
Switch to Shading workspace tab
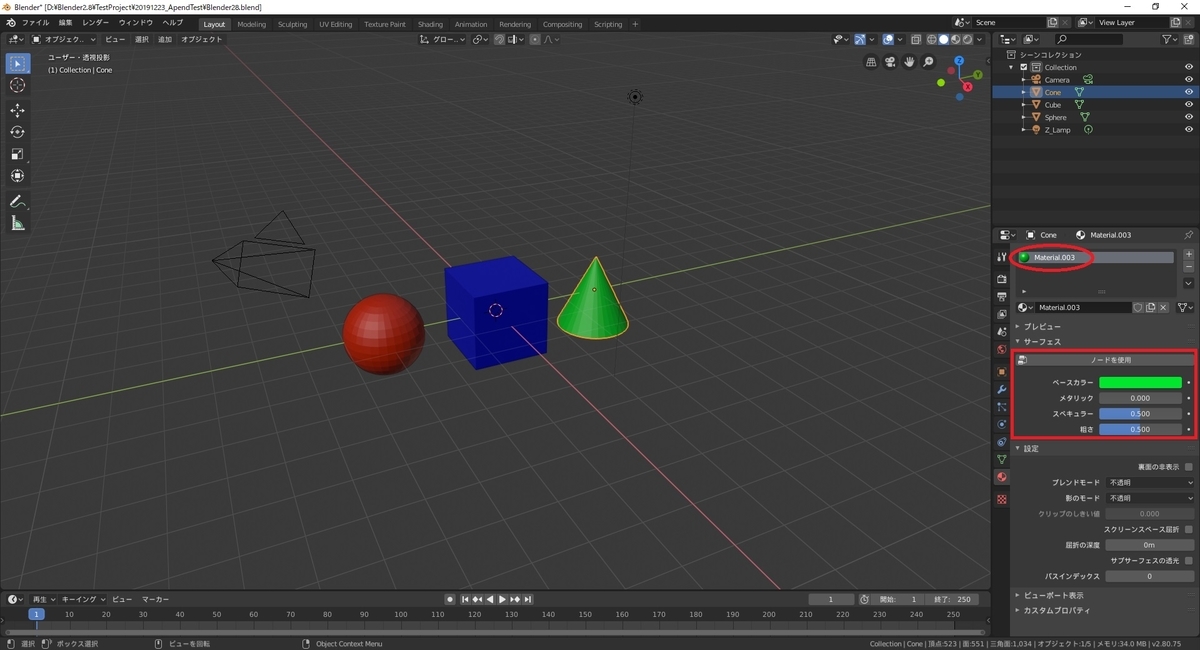430,24
